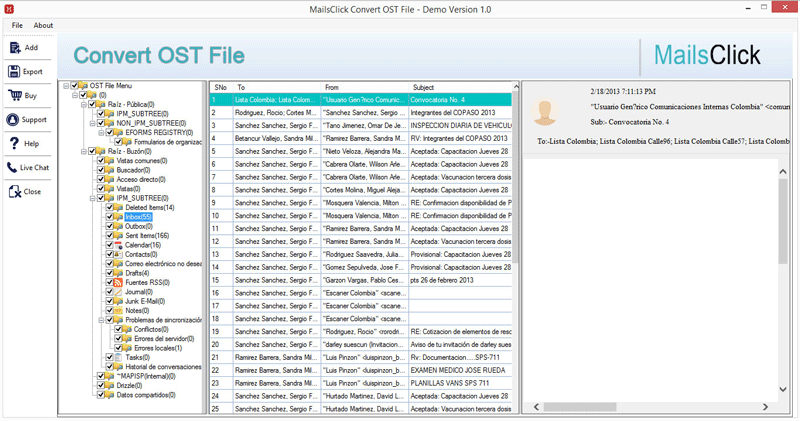Sort by the To column header
The image size is (800, 421).
coord(277,87)
